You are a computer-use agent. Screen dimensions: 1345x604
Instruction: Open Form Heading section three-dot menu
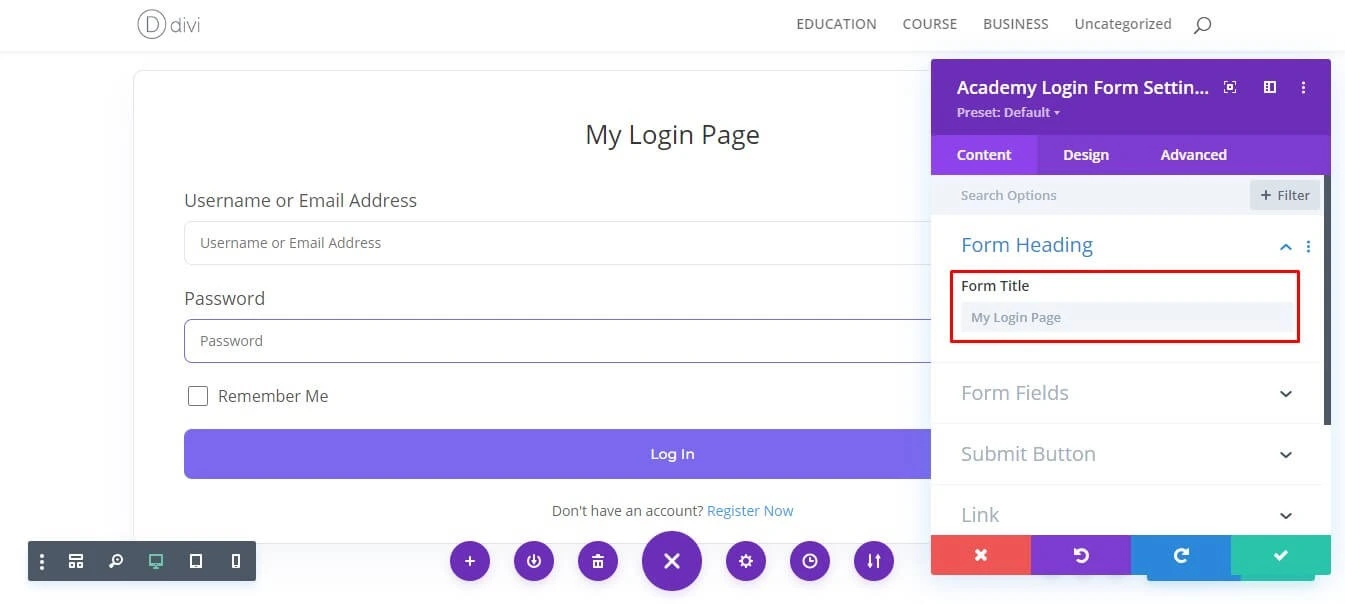point(1308,247)
